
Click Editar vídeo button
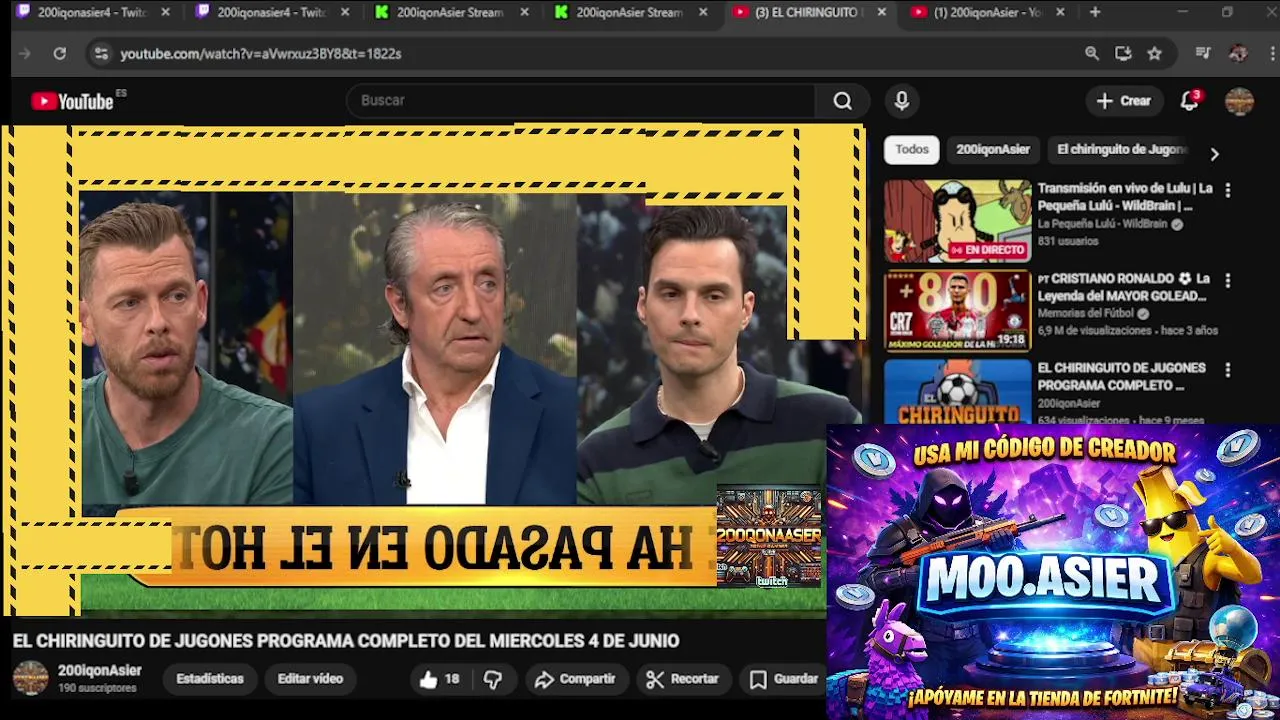[310, 679]
